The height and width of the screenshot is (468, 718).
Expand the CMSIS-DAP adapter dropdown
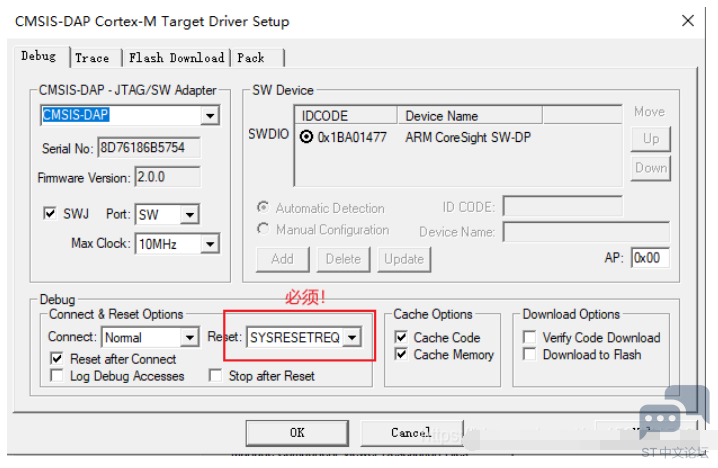click(210, 115)
